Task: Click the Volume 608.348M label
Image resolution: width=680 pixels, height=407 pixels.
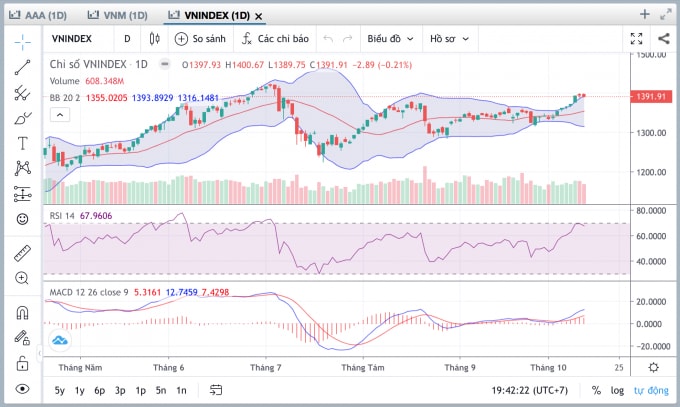Action: [x=87, y=81]
